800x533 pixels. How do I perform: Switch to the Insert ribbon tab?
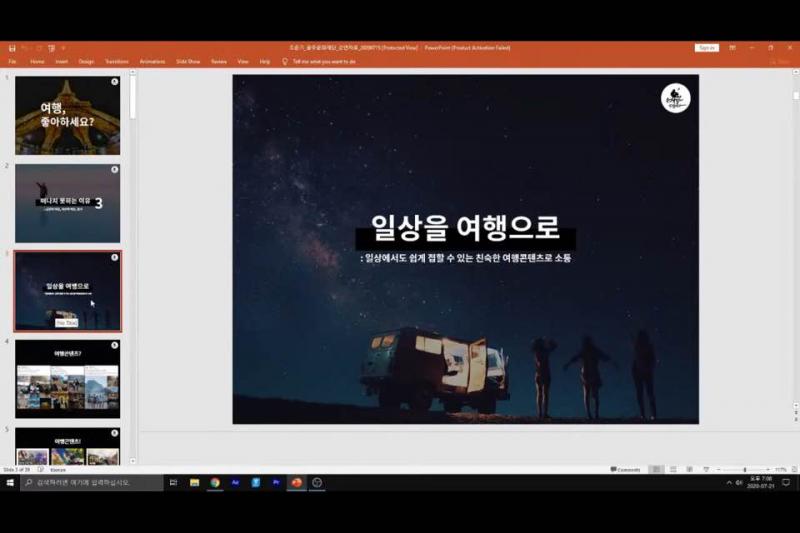[x=61, y=61]
